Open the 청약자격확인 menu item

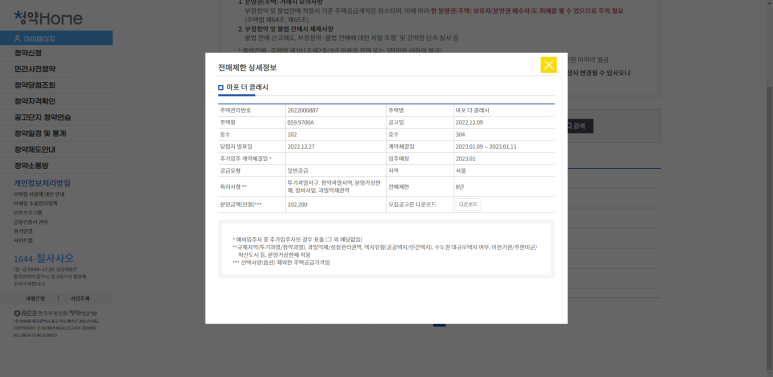[x=35, y=101]
